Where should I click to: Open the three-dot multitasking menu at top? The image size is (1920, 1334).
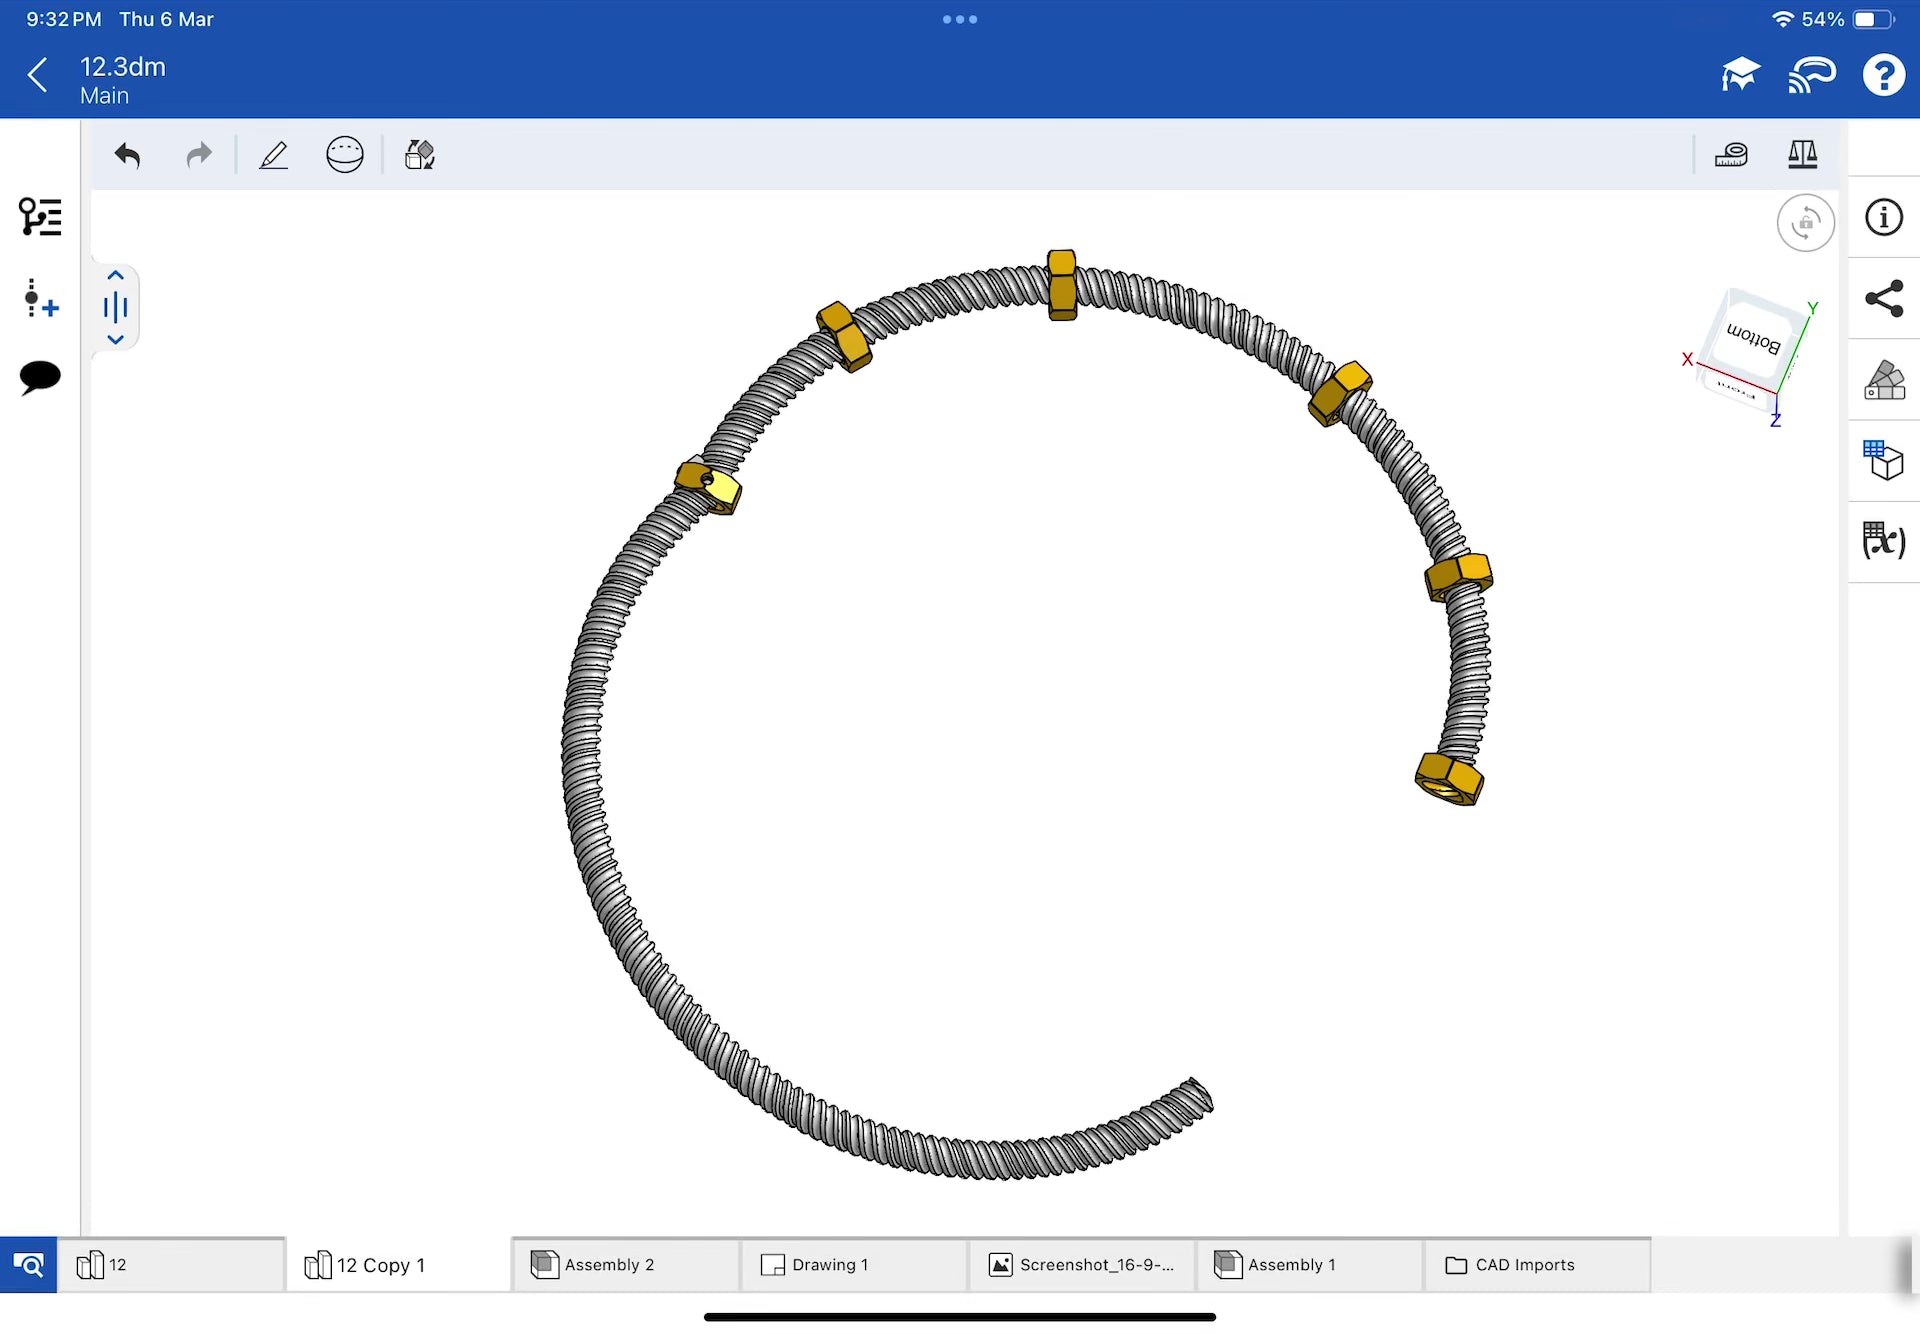click(x=960, y=19)
